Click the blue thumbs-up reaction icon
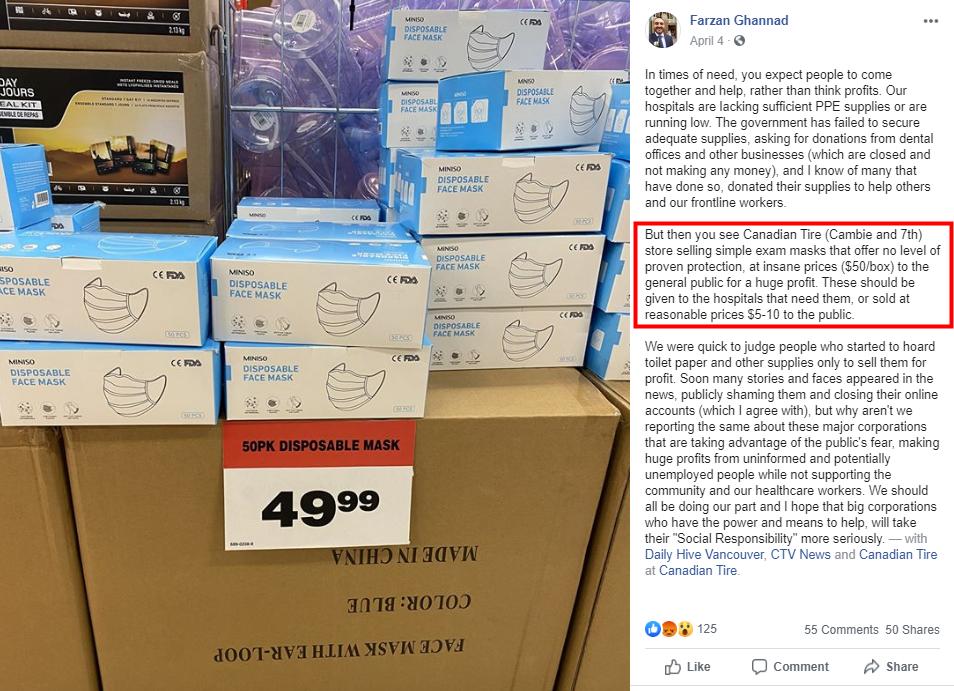The height and width of the screenshot is (691, 954). coord(653,629)
